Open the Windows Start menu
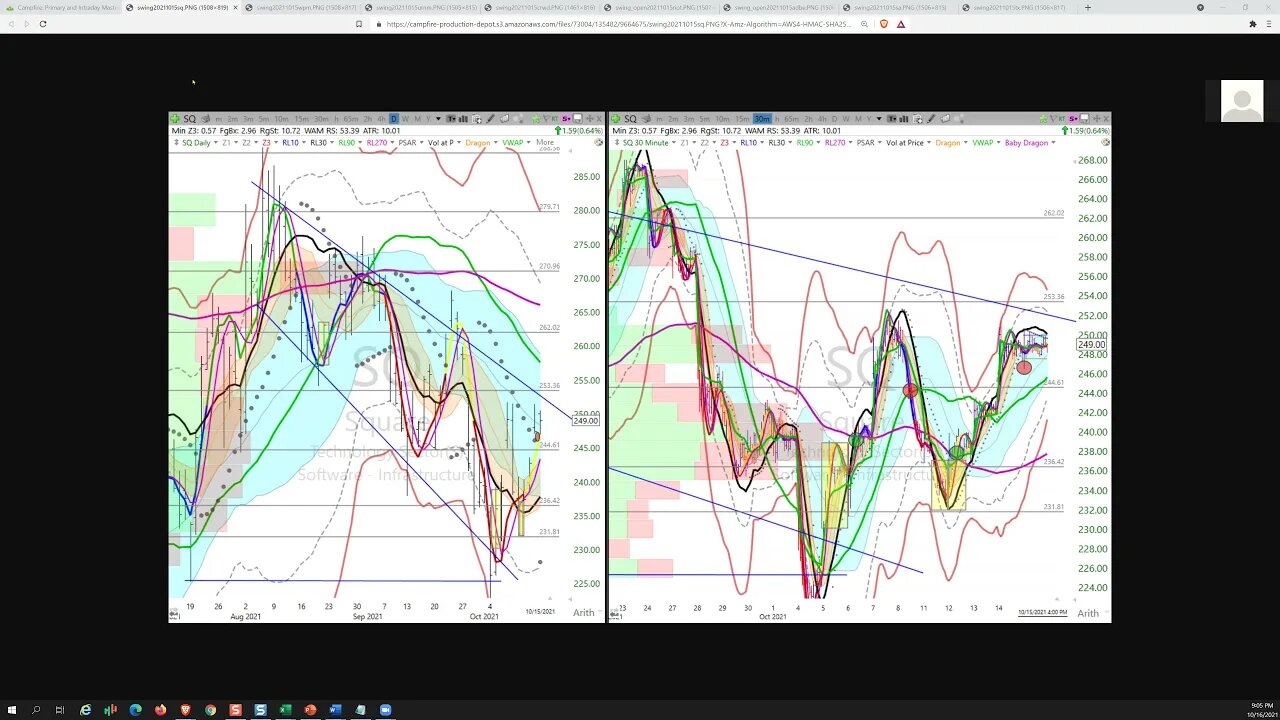Viewport: 1280px width, 720px height. pyautogui.click(x=12, y=710)
